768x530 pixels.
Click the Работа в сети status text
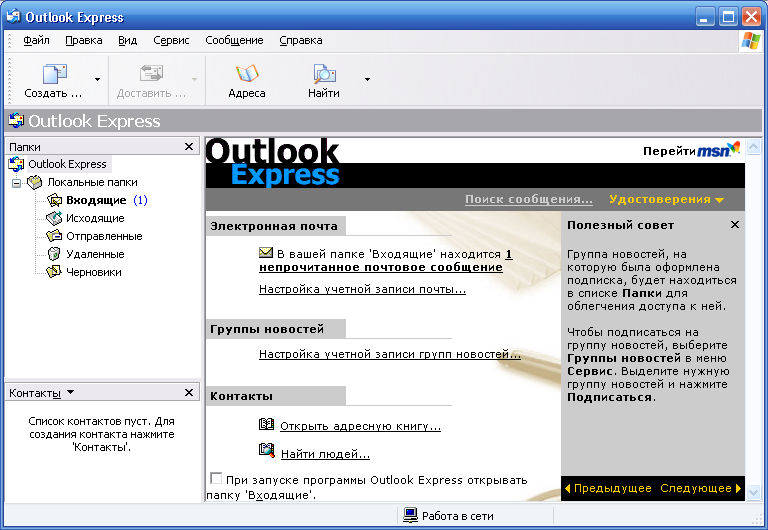coord(457,516)
